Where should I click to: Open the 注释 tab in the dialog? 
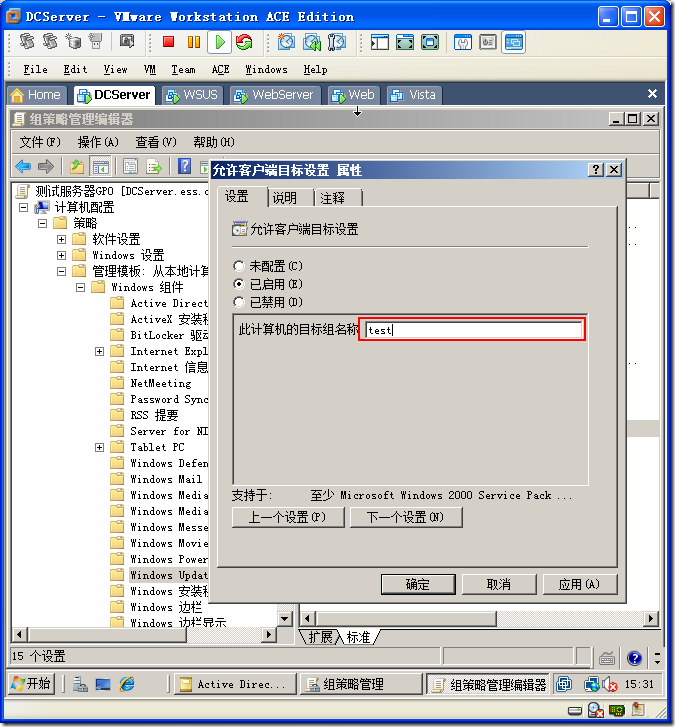338,198
